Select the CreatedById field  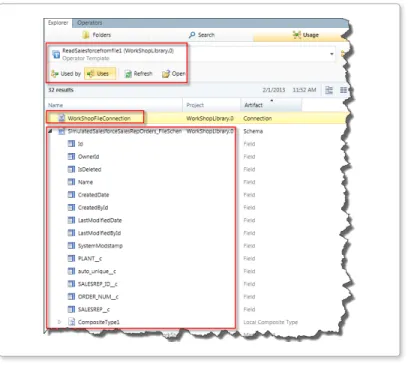93,207
